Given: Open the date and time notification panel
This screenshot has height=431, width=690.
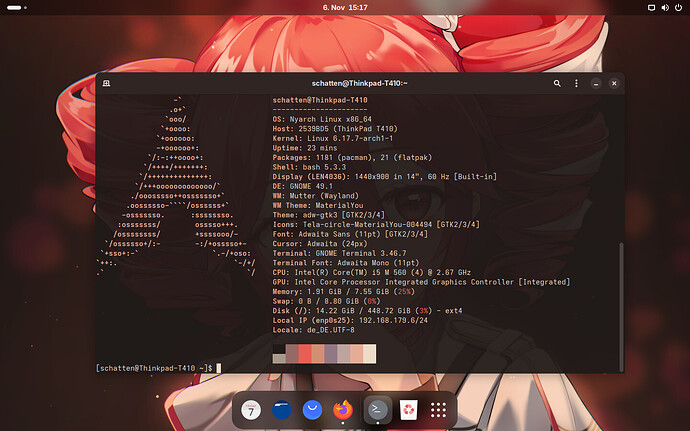Looking at the screenshot, I should [344, 7].
